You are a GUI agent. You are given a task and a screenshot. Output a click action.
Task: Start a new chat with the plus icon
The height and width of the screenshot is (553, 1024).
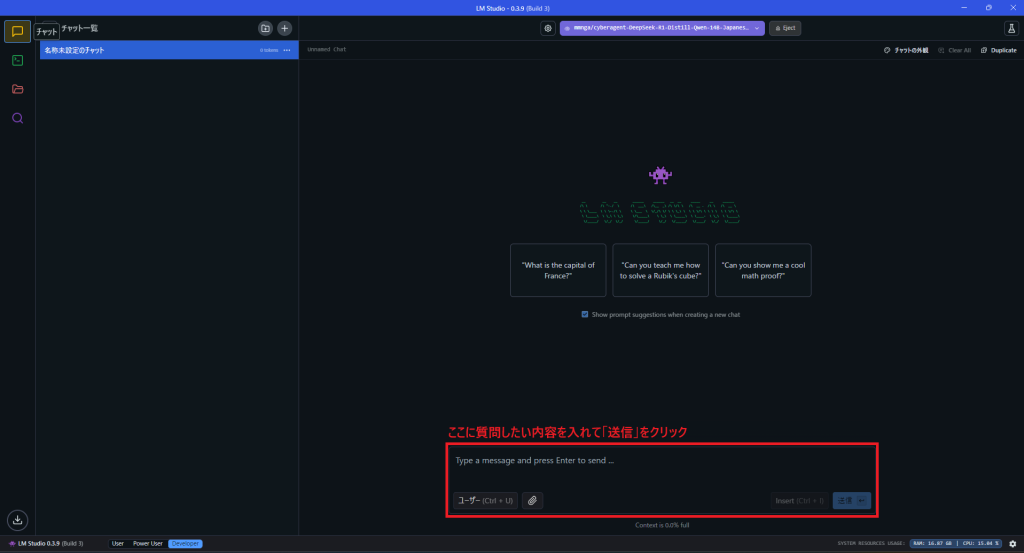pos(284,29)
